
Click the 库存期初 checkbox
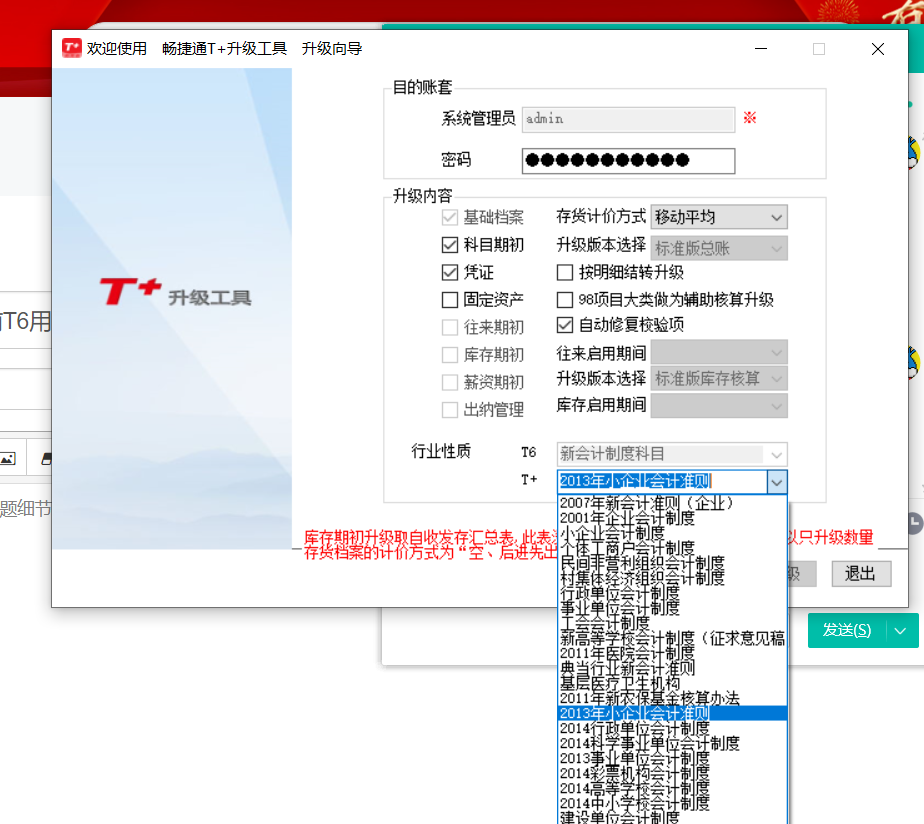(x=450, y=355)
